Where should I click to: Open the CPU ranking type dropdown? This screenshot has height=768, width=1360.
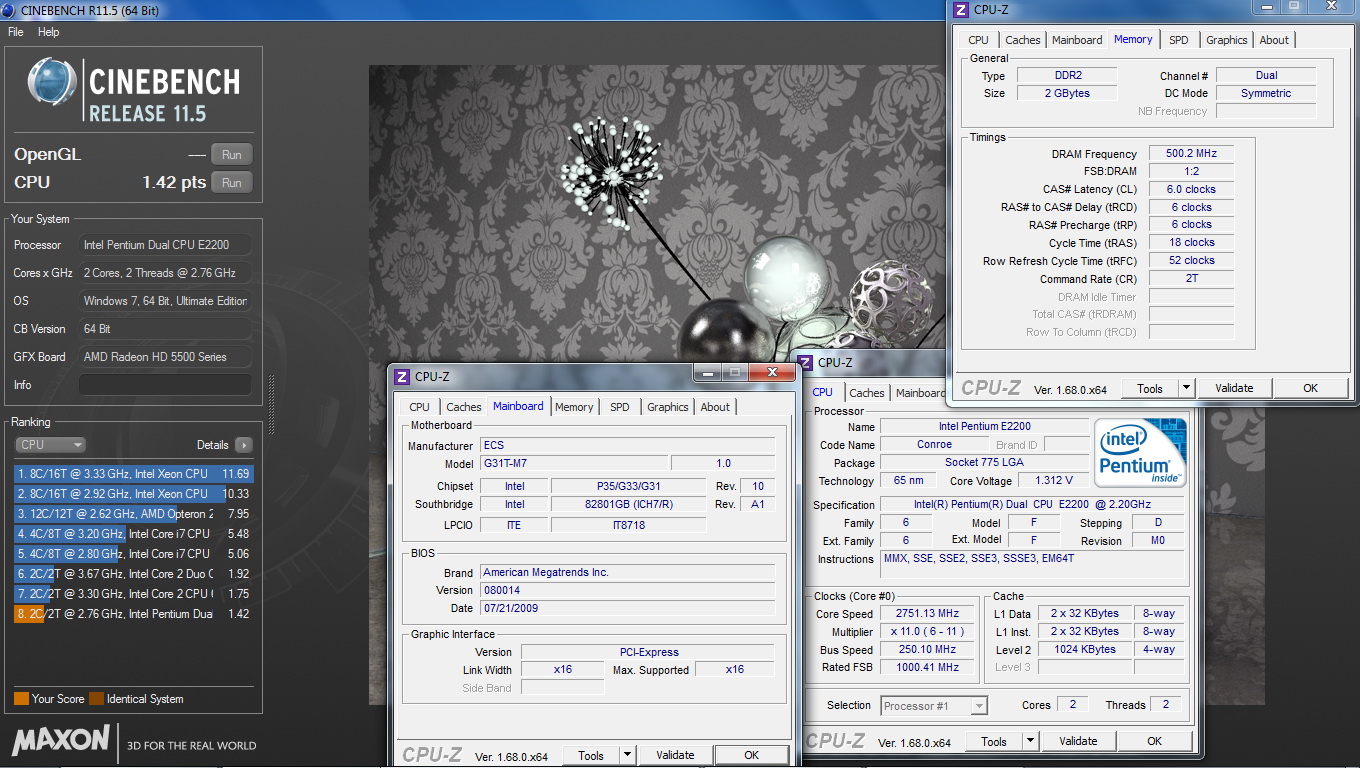pyautogui.click(x=50, y=445)
